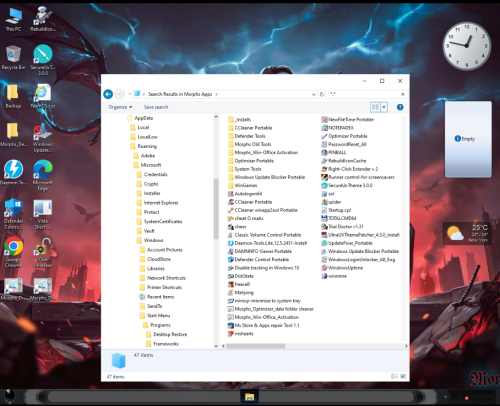Open the recent locations dropdown arrow
Viewport: 500px width, 406px height.
130,94
